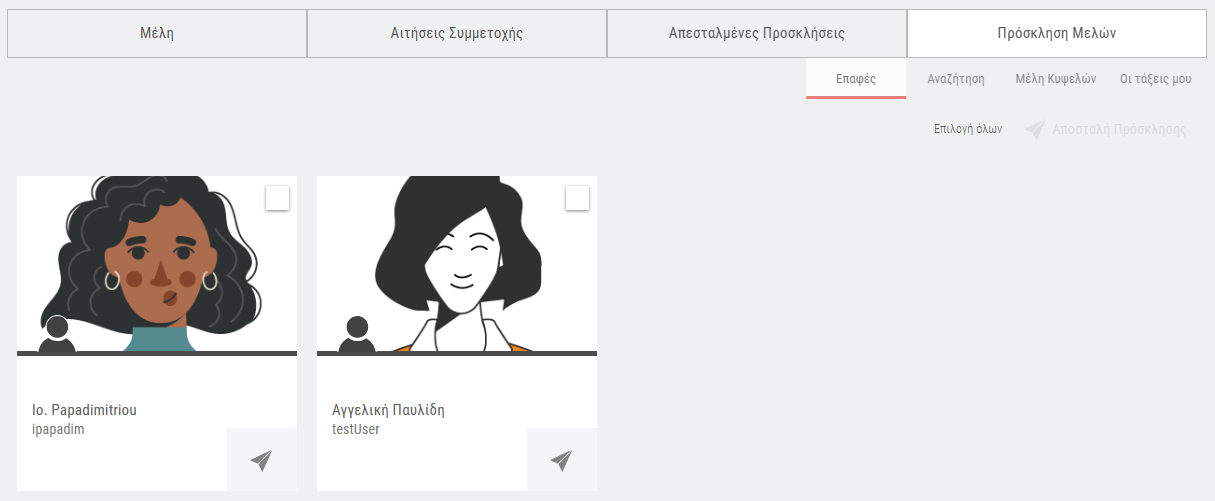
Task: Open Οι τάξεις μου sub-tab
Action: (x=1156, y=79)
